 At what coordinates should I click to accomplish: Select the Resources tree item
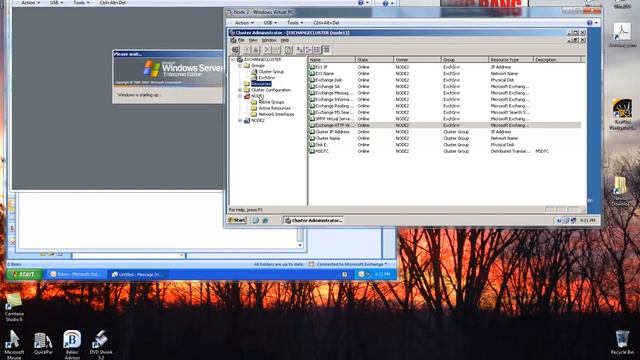261,84
